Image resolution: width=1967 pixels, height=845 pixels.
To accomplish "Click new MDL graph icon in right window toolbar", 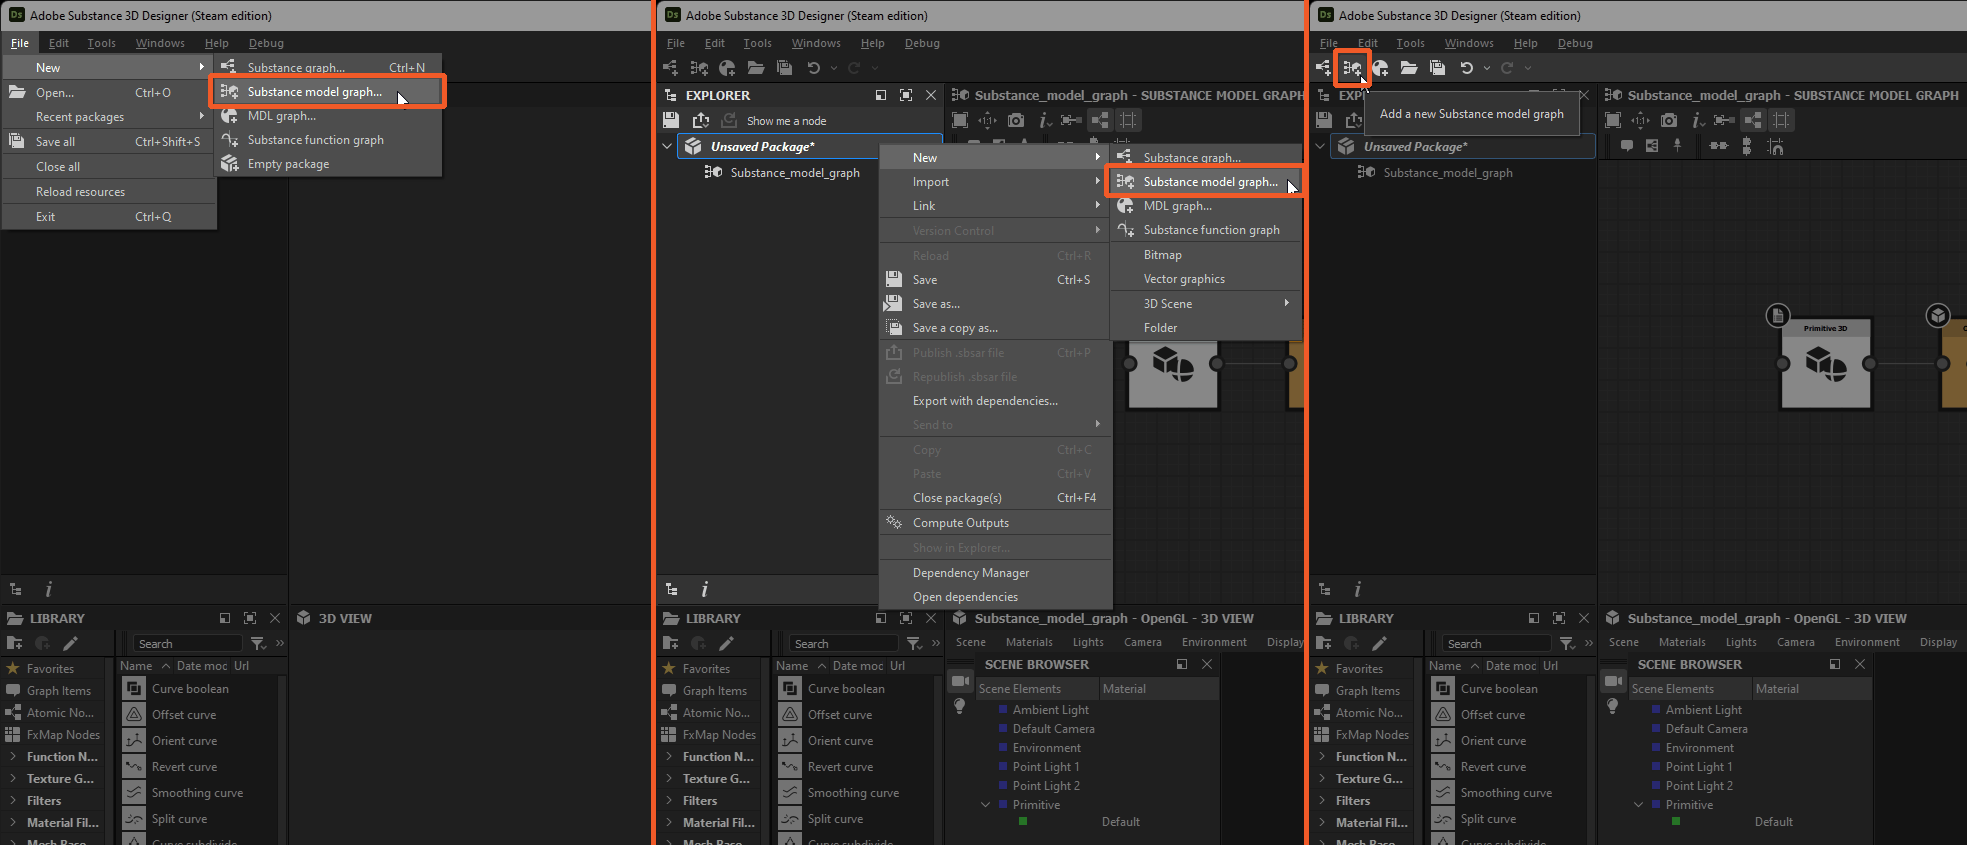I will click(1380, 68).
